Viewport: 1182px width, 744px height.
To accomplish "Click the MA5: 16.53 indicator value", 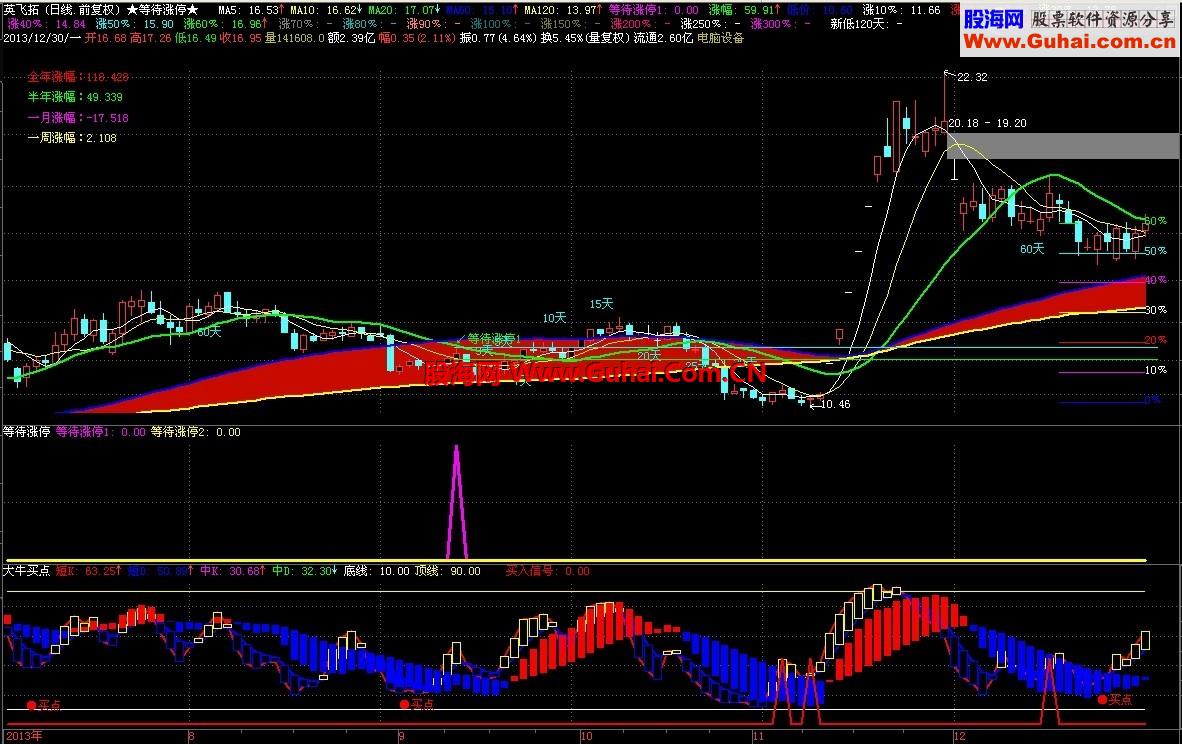I will click(251, 10).
